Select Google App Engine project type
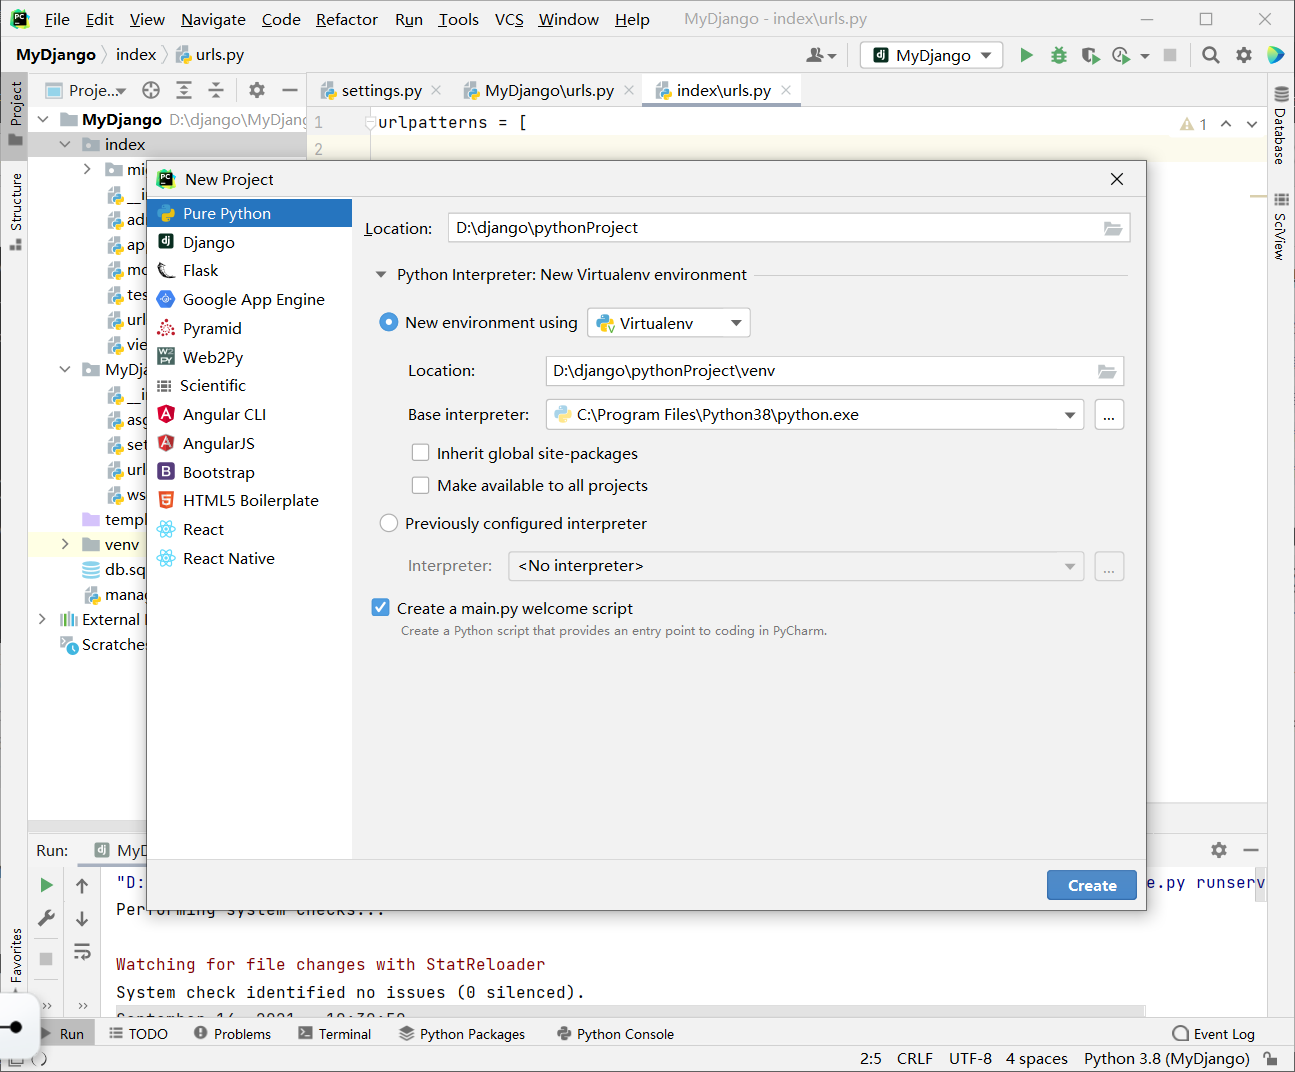Screen dimensions: 1295x1072 pyautogui.click(x=249, y=299)
